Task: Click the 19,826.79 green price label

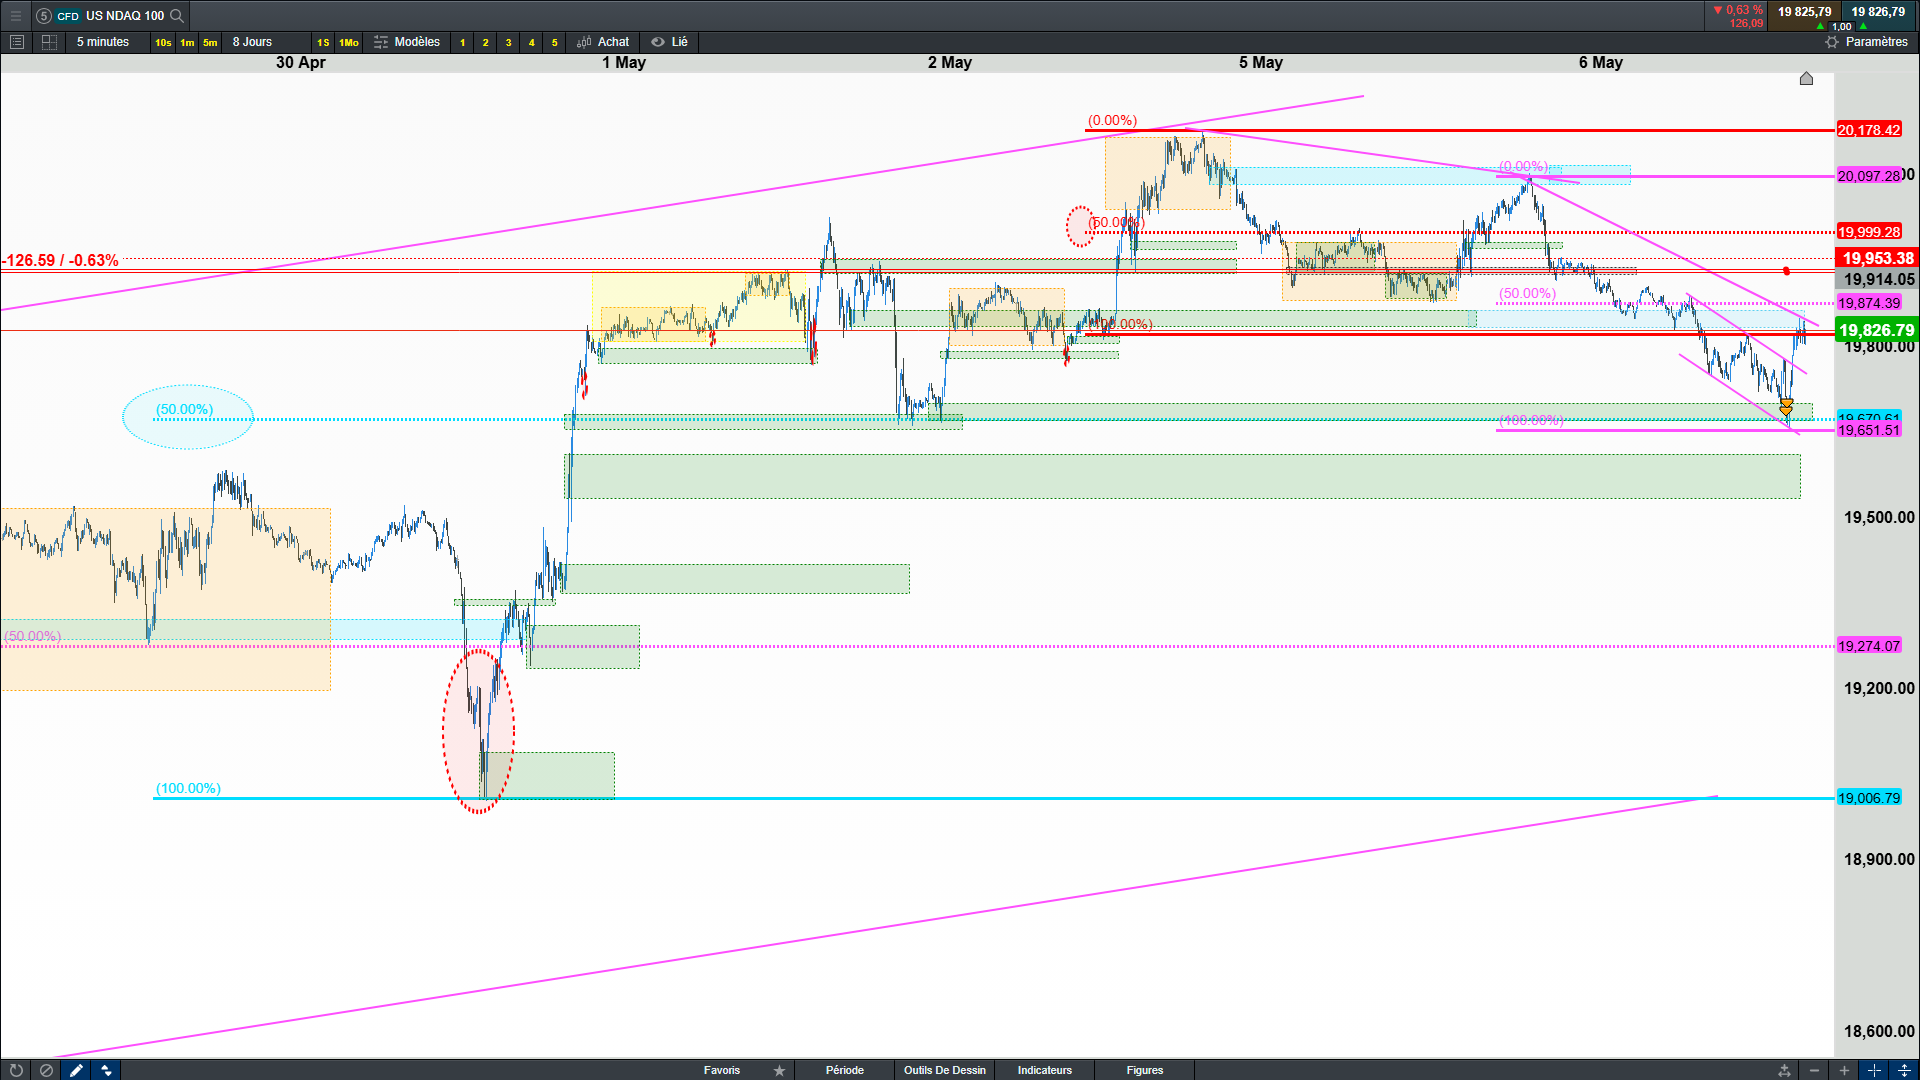Action: coord(1876,330)
